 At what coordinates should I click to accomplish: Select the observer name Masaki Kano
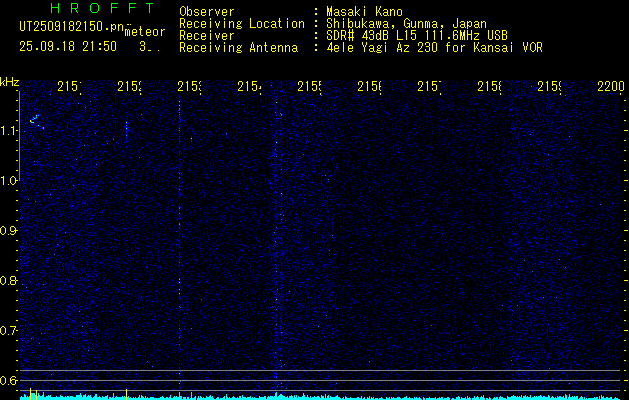click(x=364, y=12)
